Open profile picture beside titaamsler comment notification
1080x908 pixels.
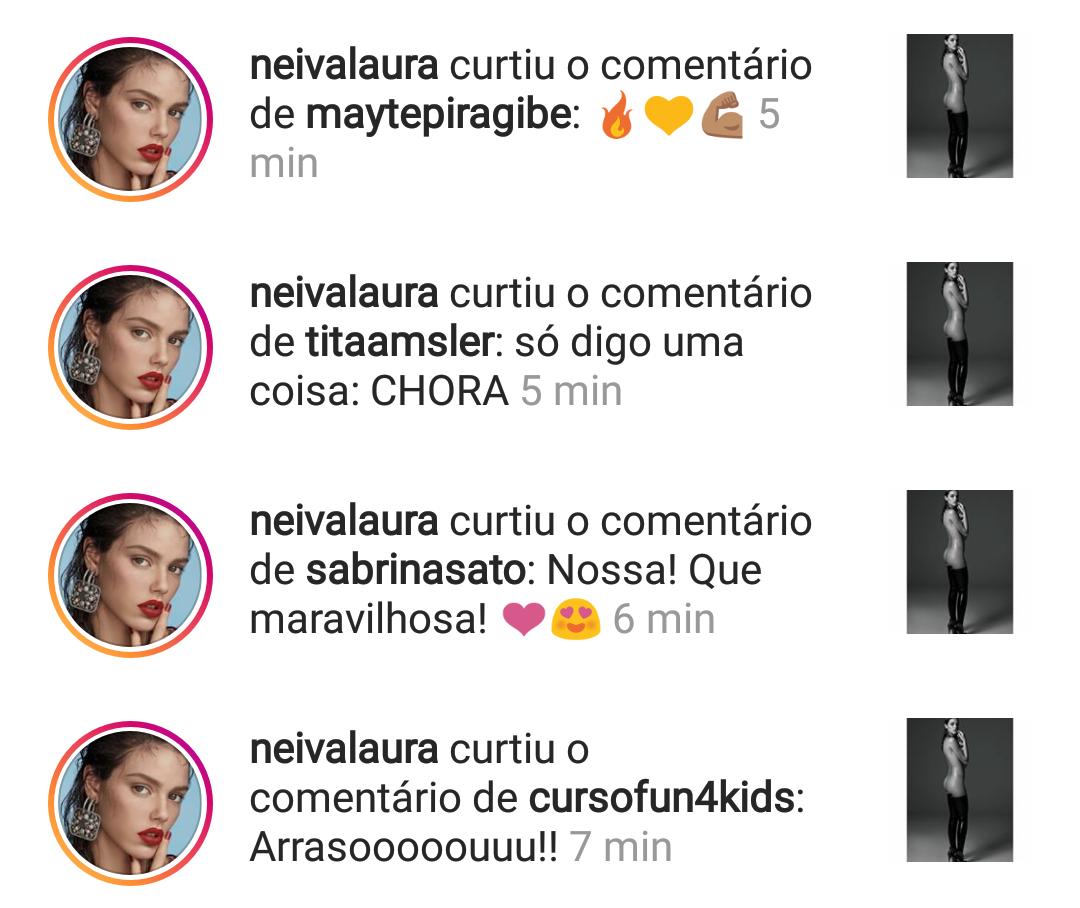click(x=130, y=347)
